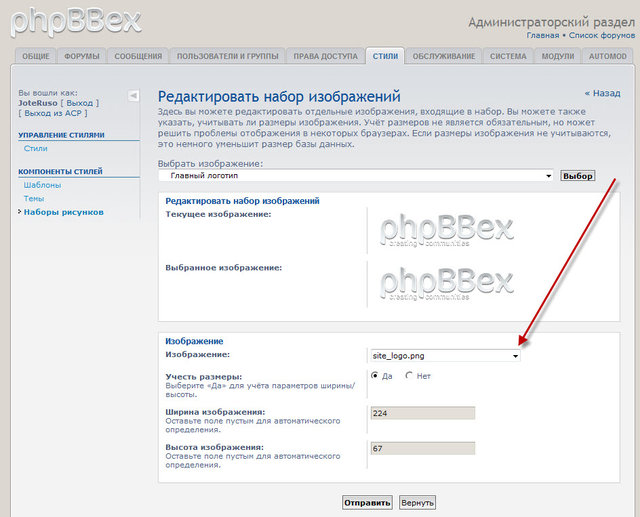Switch to the «Система» tab
This screenshot has width=640, height=517.
508,56
